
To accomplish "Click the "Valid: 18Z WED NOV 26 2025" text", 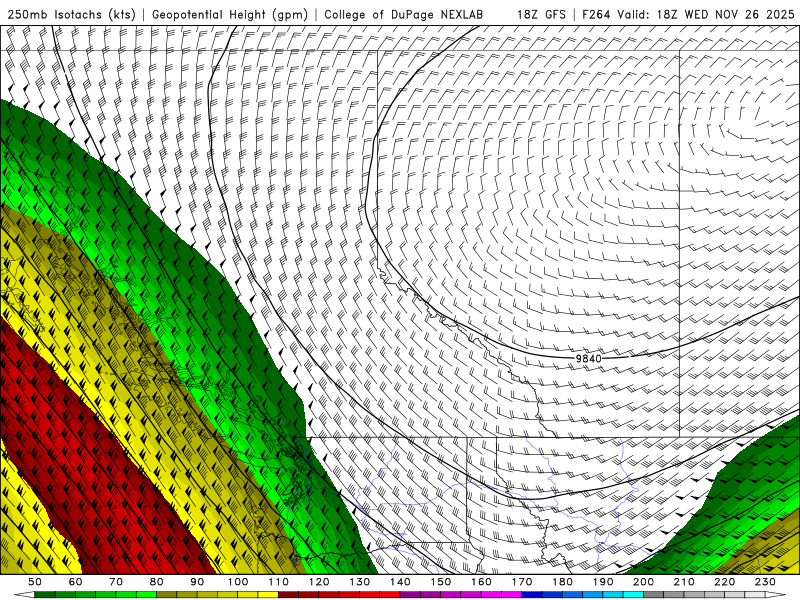I will click(x=706, y=14).
